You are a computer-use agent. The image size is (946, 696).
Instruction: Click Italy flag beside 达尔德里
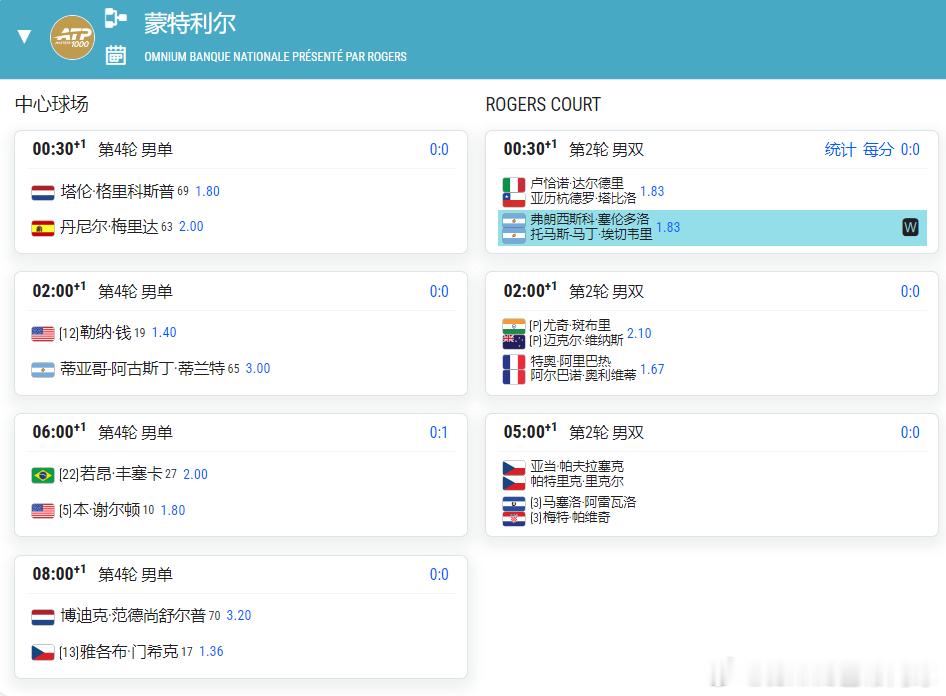point(514,185)
